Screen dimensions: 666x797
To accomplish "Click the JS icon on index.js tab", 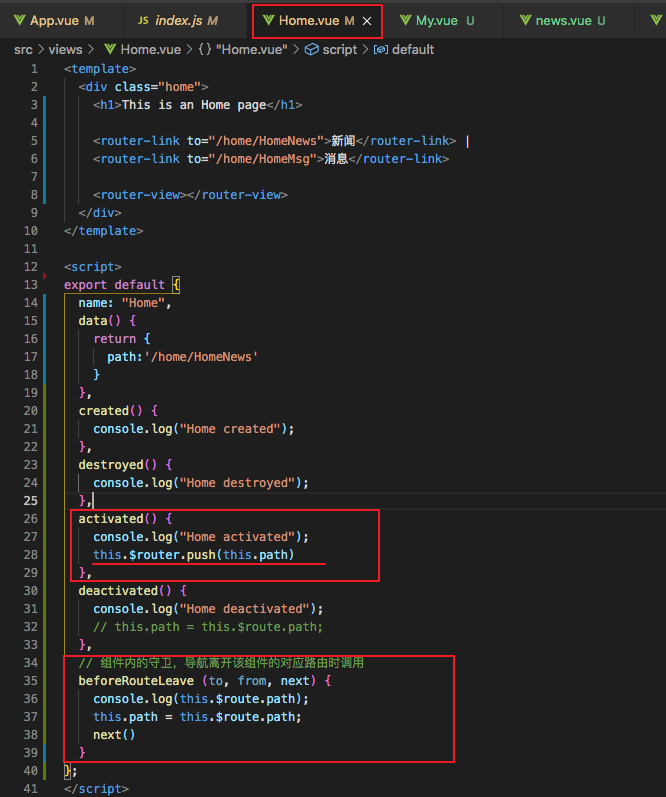I will click(x=143, y=20).
